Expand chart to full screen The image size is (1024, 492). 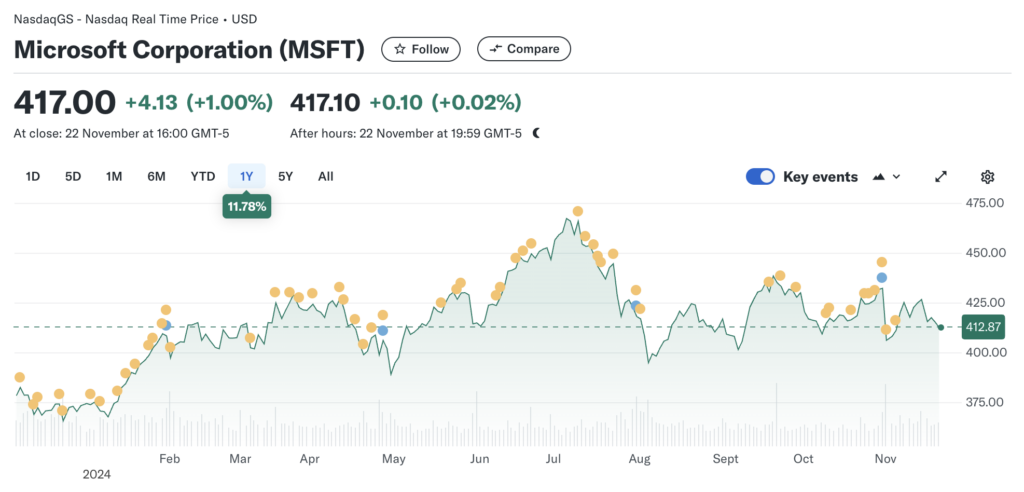pyautogui.click(x=941, y=177)
